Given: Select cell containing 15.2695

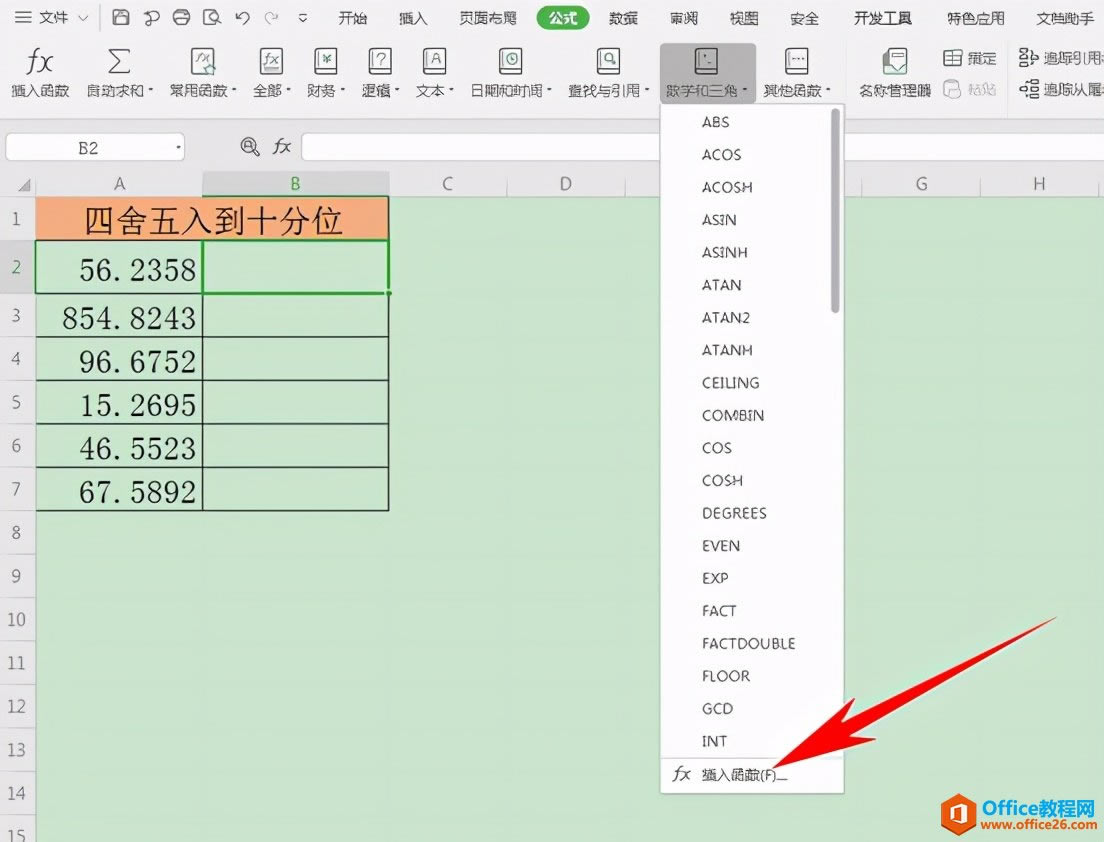Looking at the screenshot, I should [x=119, y=403].
